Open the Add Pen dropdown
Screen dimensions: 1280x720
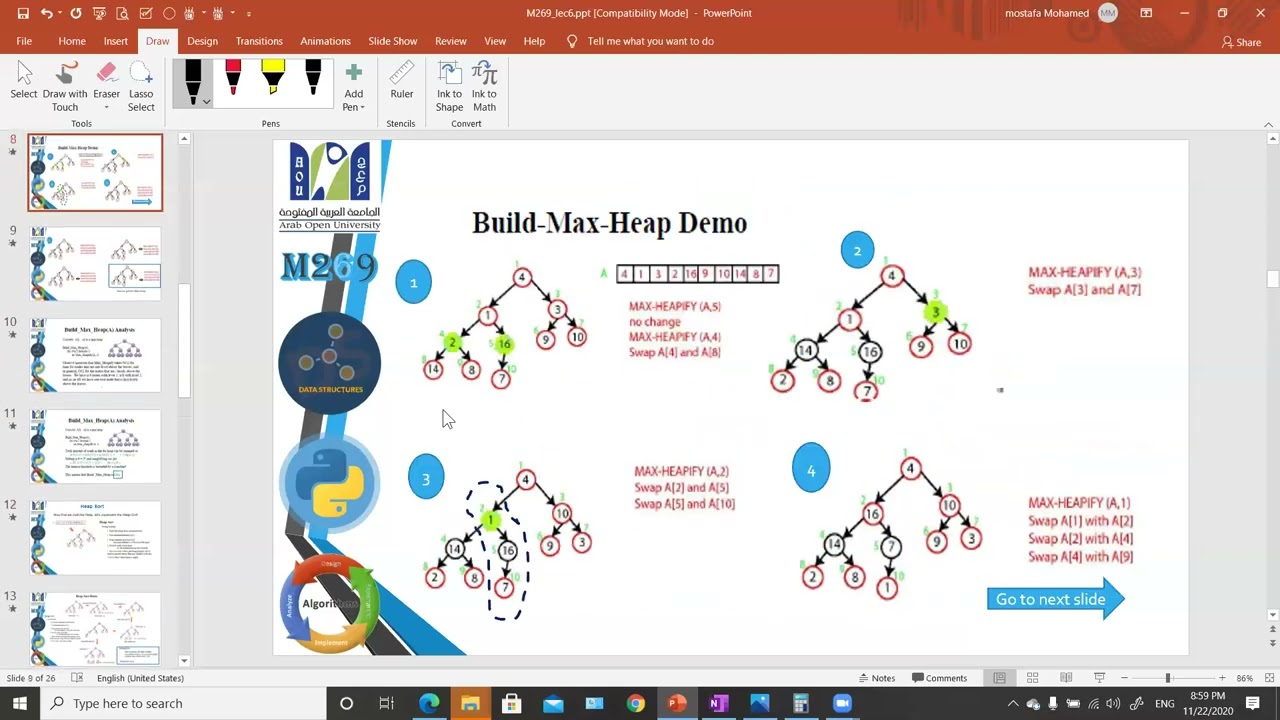pyautogui.click(x=354, y=87)
